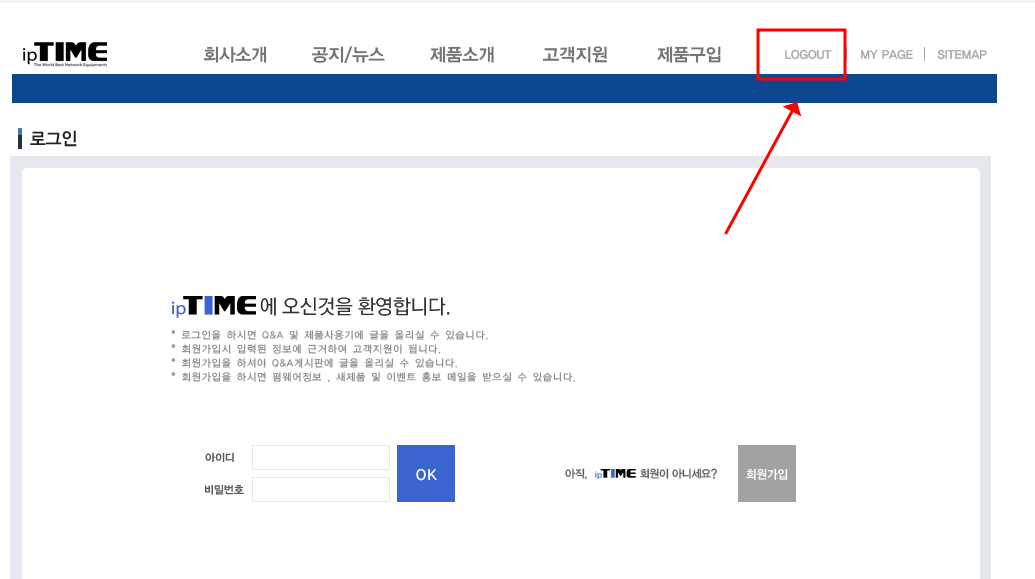
Task: Click the 로그인 page heading
Action: tap(53, 139)
